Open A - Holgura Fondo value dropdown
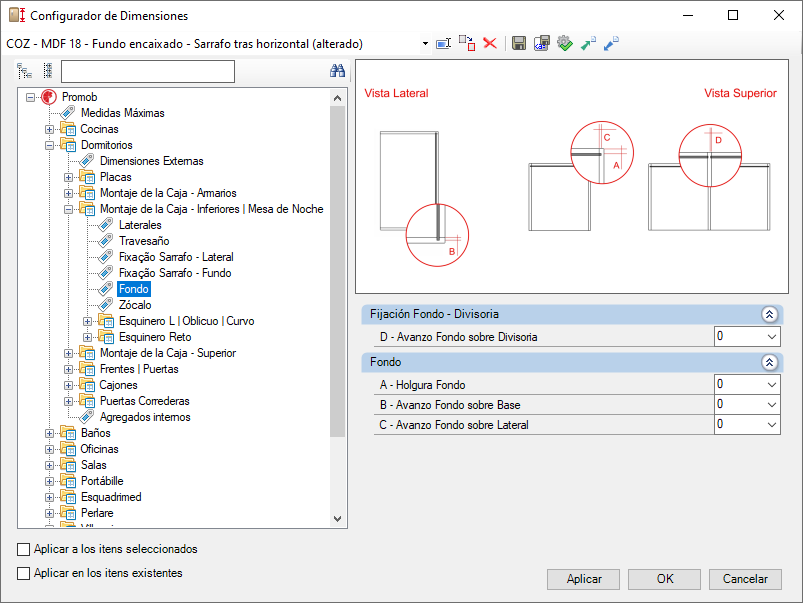The image size is (803, 603). (772, 385)
